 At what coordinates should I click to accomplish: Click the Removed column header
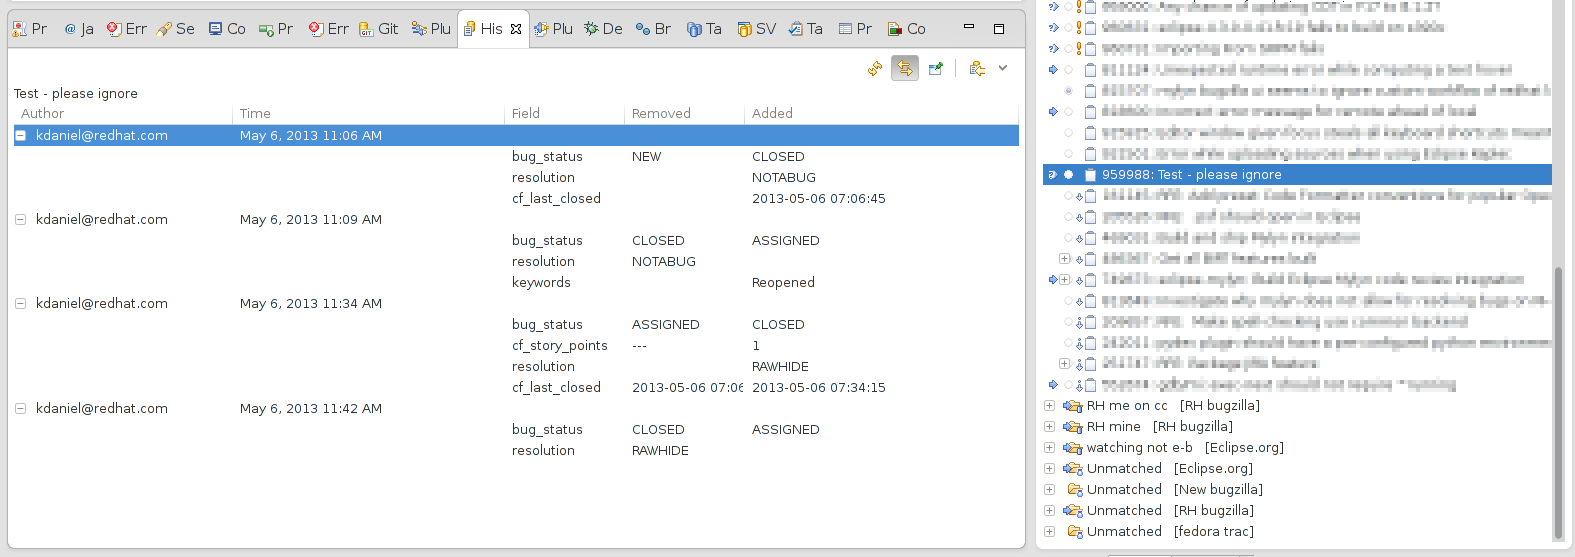coord(684,113)
